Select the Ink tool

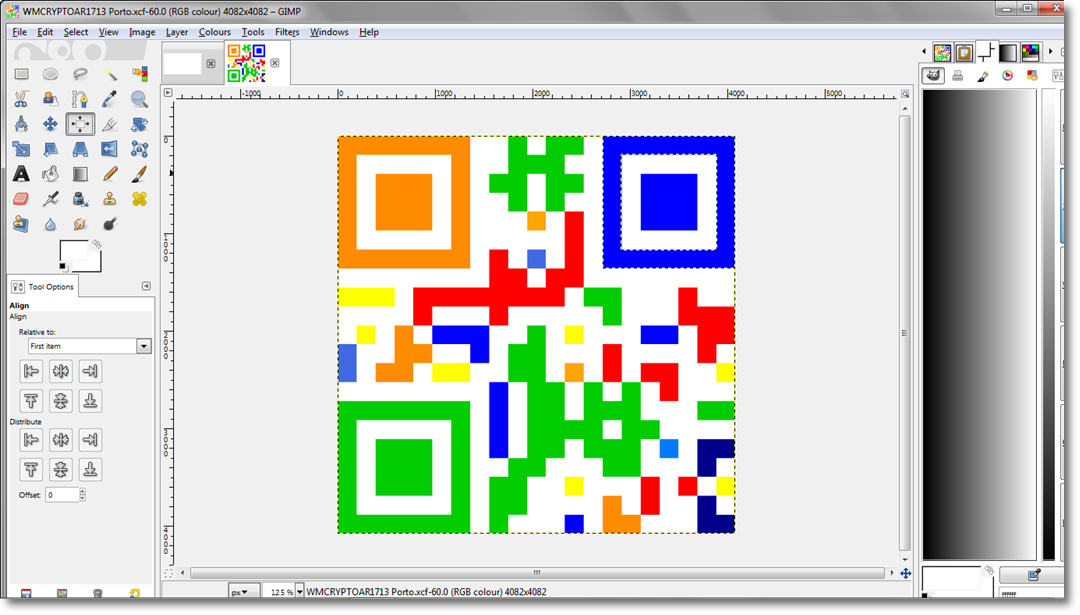point(80,199)
